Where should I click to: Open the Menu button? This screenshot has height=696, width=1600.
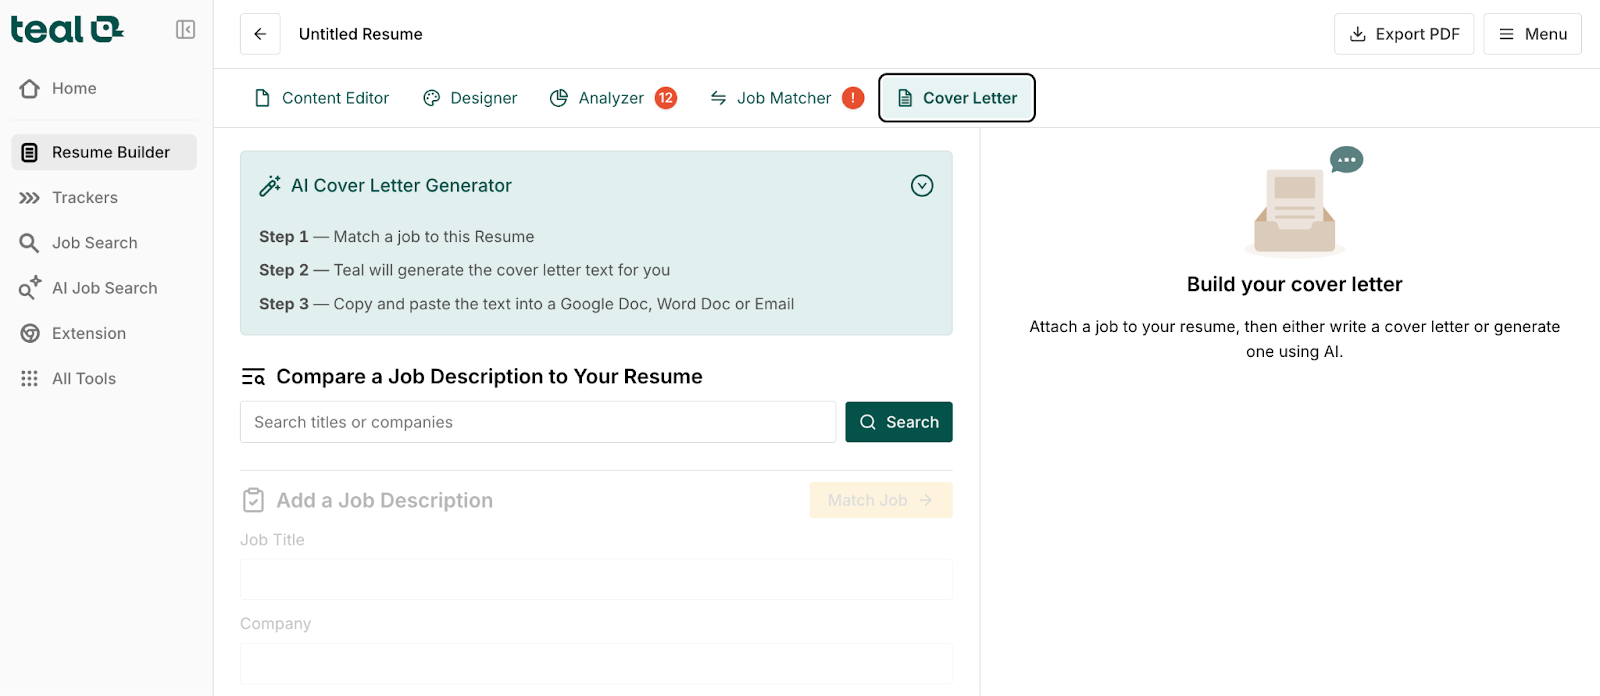click(1532, 34)
